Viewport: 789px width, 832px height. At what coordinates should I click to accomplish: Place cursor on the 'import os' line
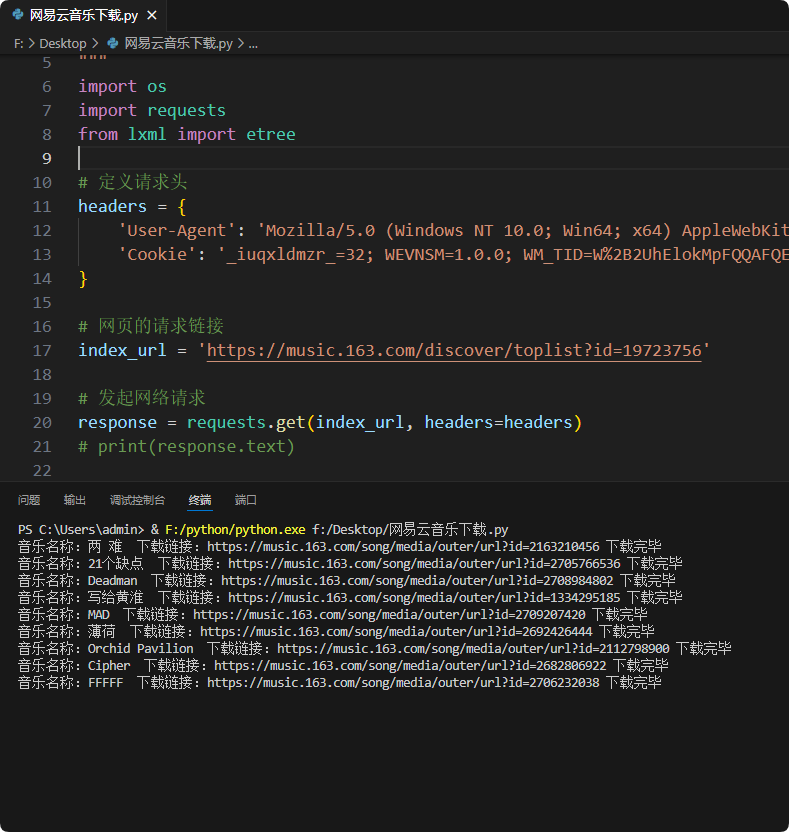pos(123,86)
